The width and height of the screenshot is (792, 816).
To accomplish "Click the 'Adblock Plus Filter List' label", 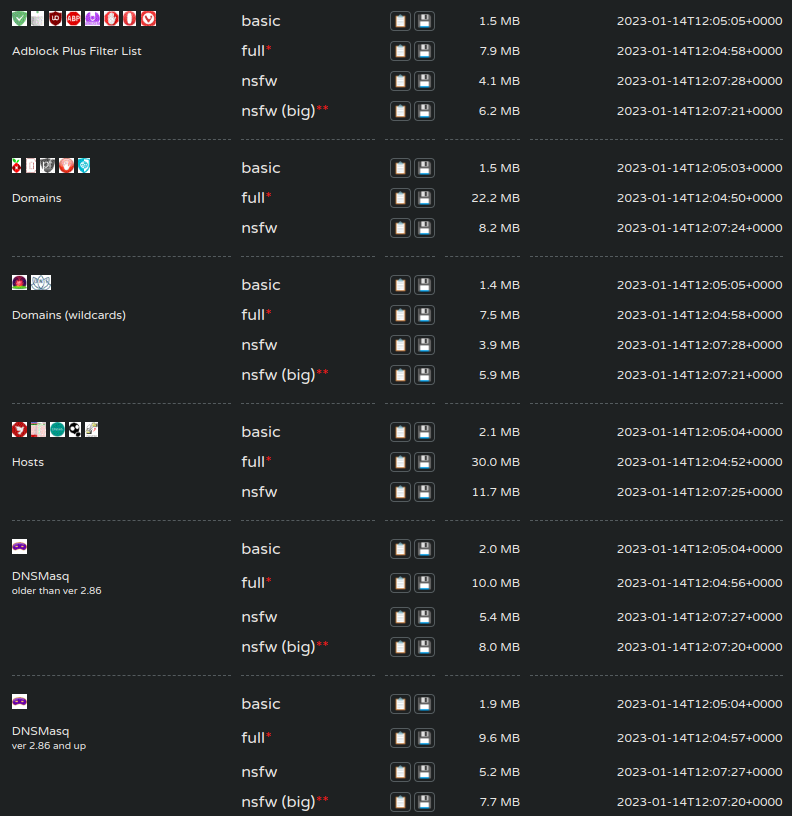I will click(77, 51).
